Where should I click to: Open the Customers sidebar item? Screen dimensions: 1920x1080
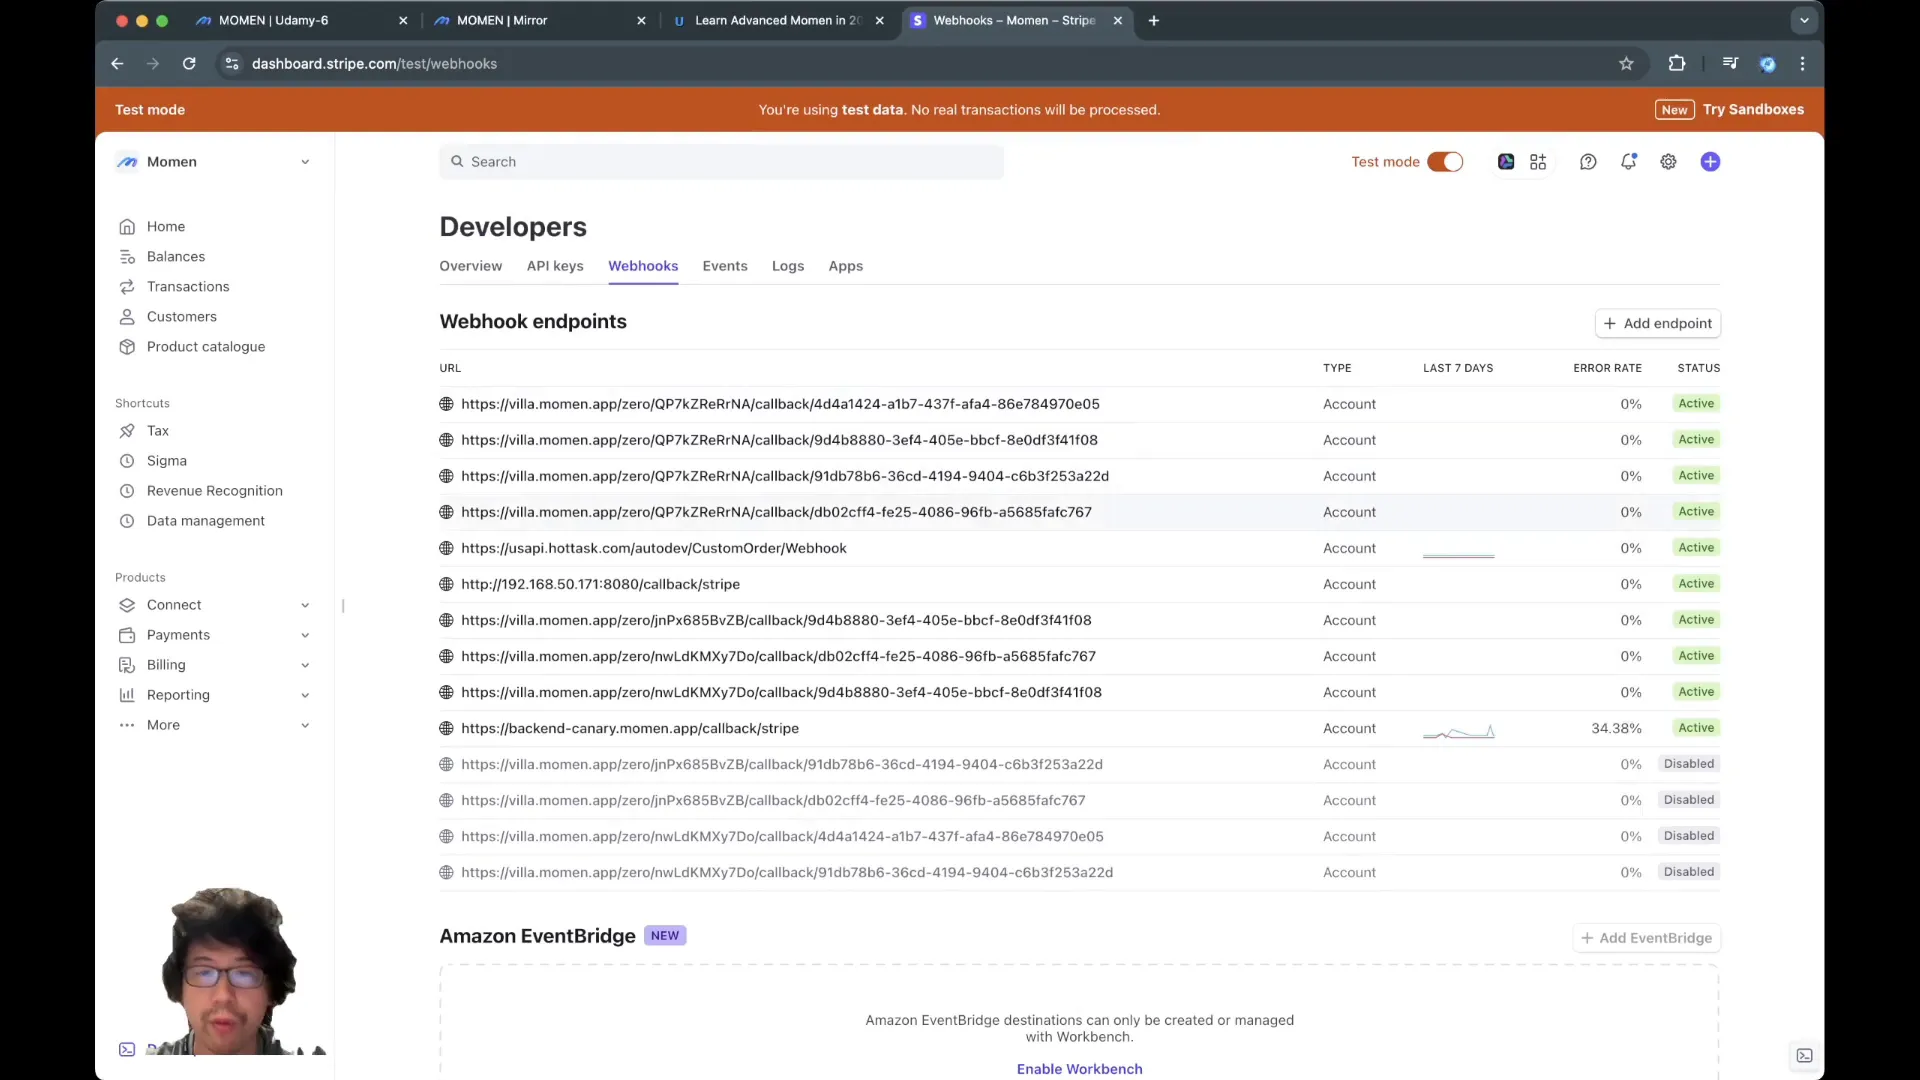(x=181, y=317)
